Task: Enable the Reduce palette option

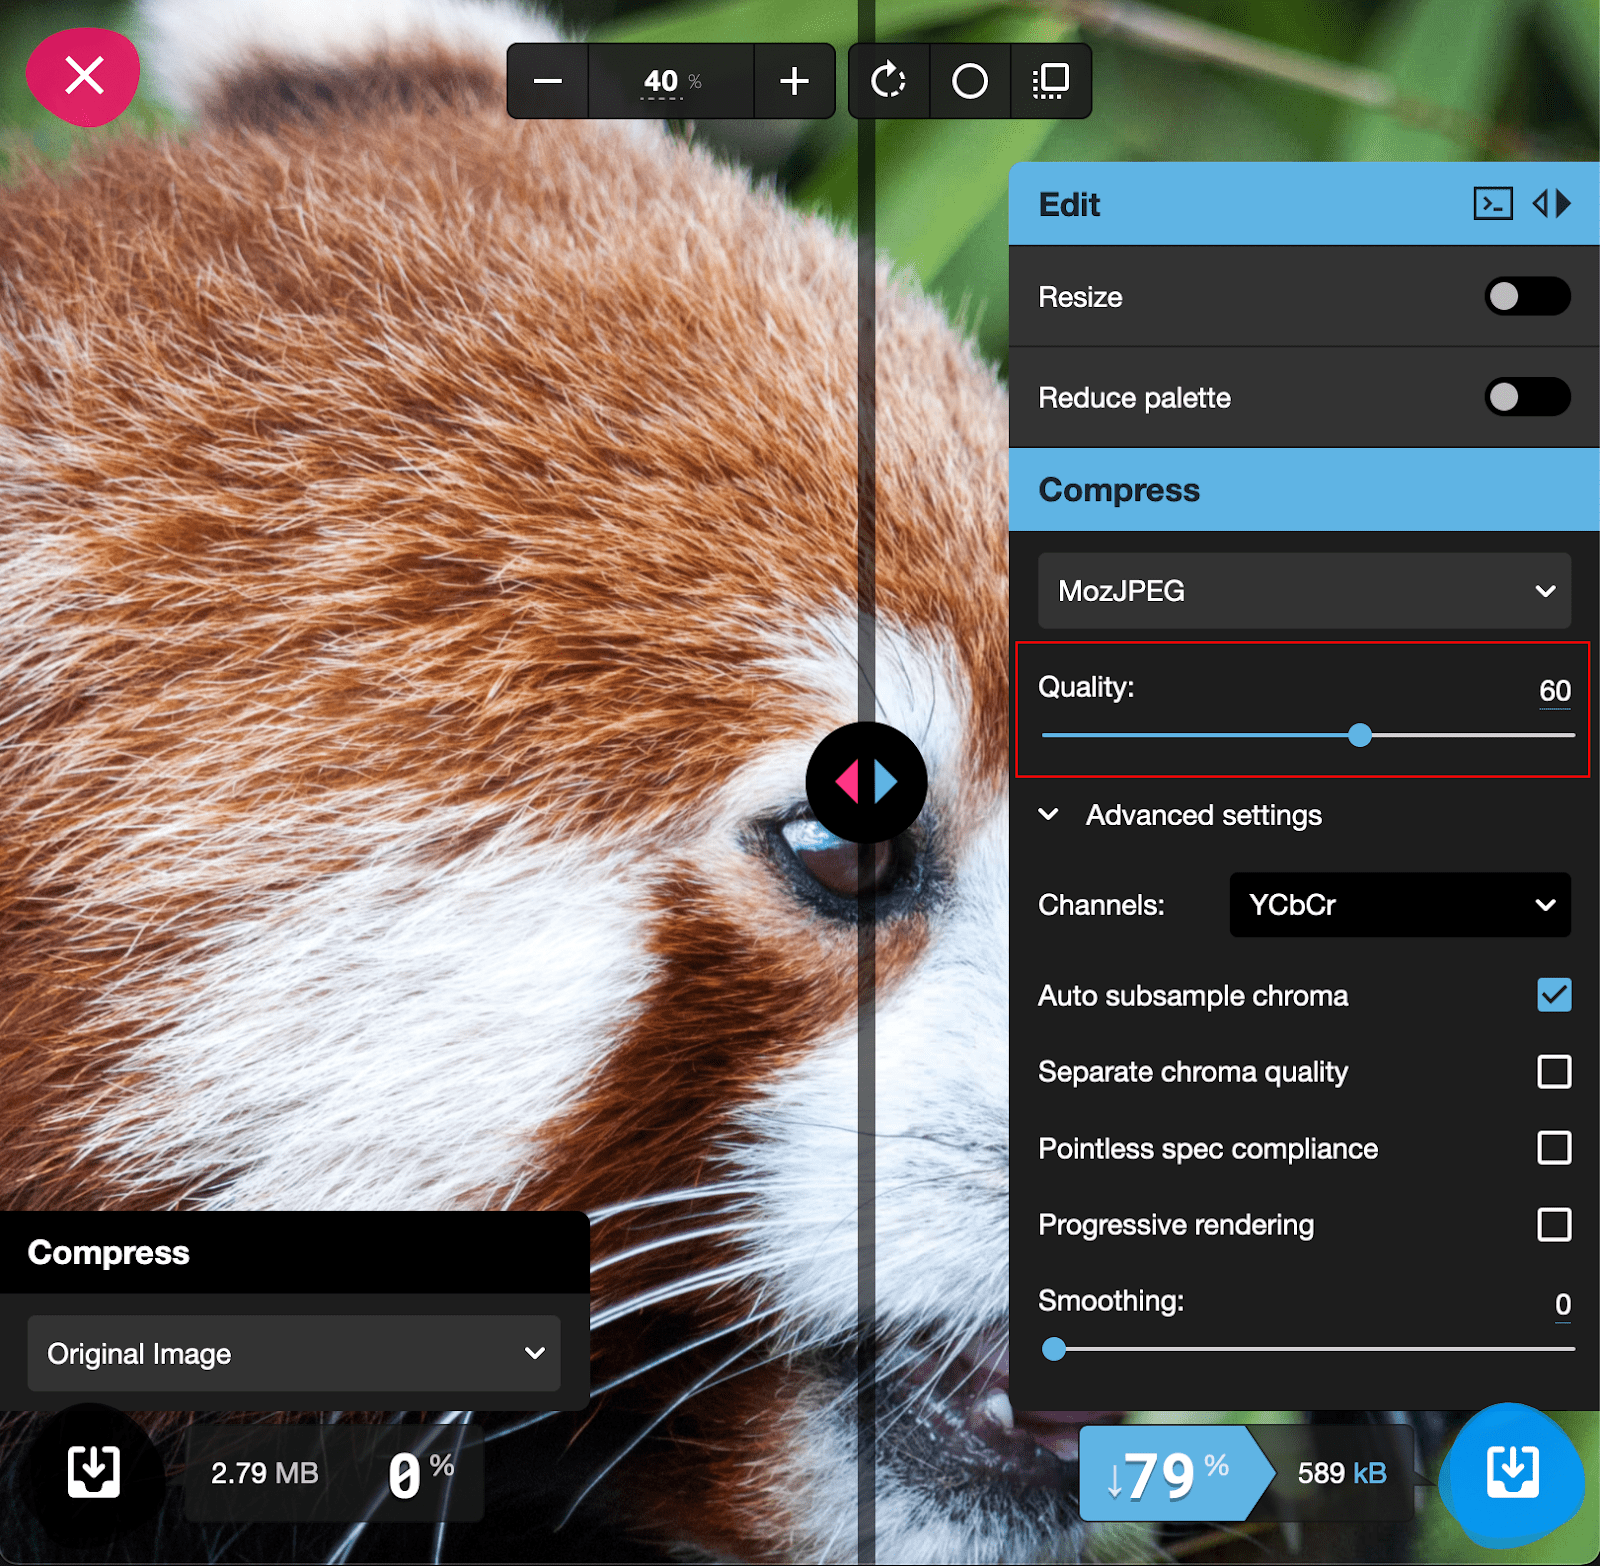Action: pos(1528,397)
